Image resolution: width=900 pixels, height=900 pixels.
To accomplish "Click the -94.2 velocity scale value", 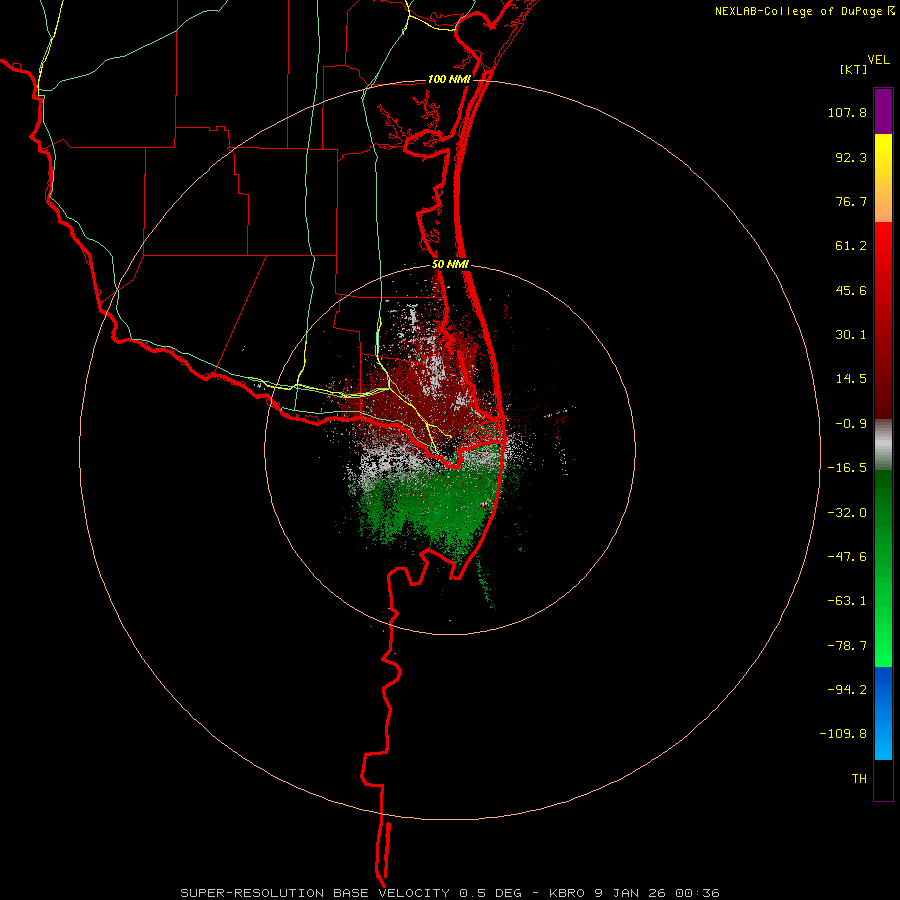I will (x=847, y=690).
